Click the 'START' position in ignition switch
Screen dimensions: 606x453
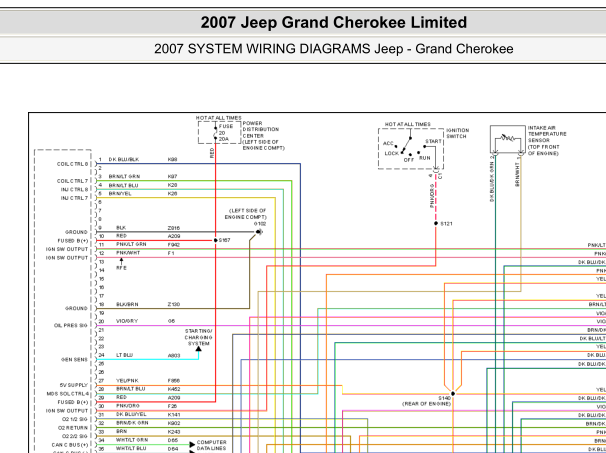pos(433,141)
